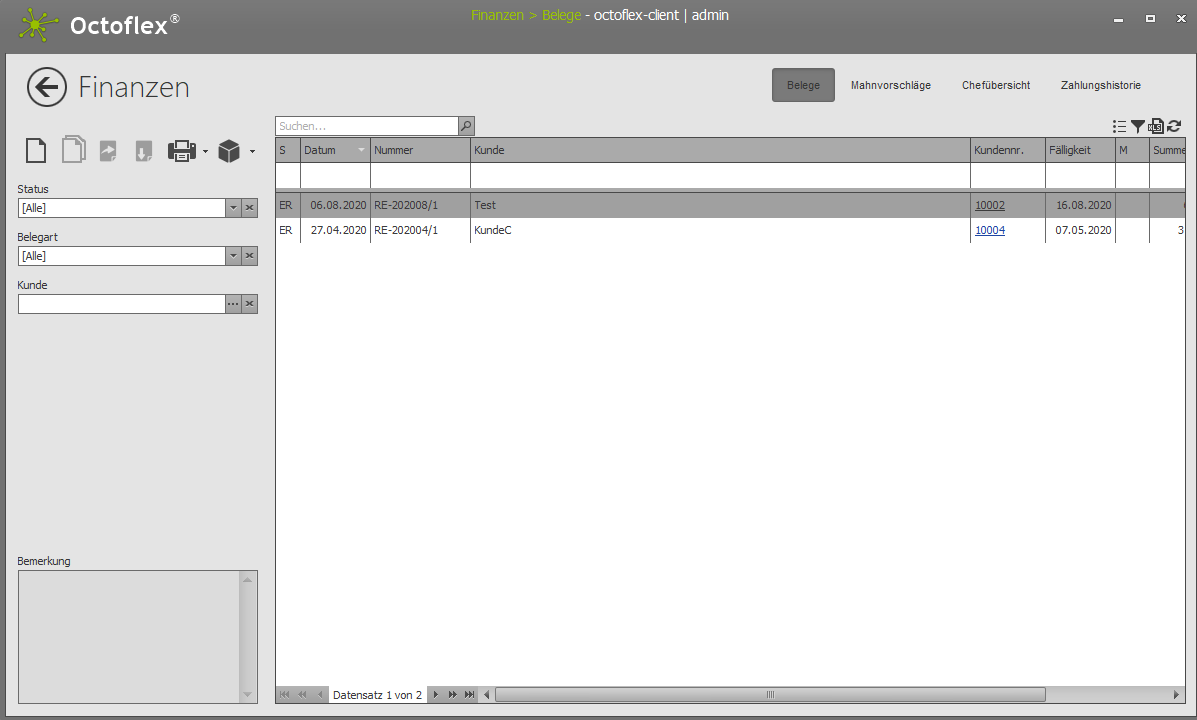Go to the next record in navigator
Image resolution: width=1197 pixels, height=720 pixels.
click(435, 694)
